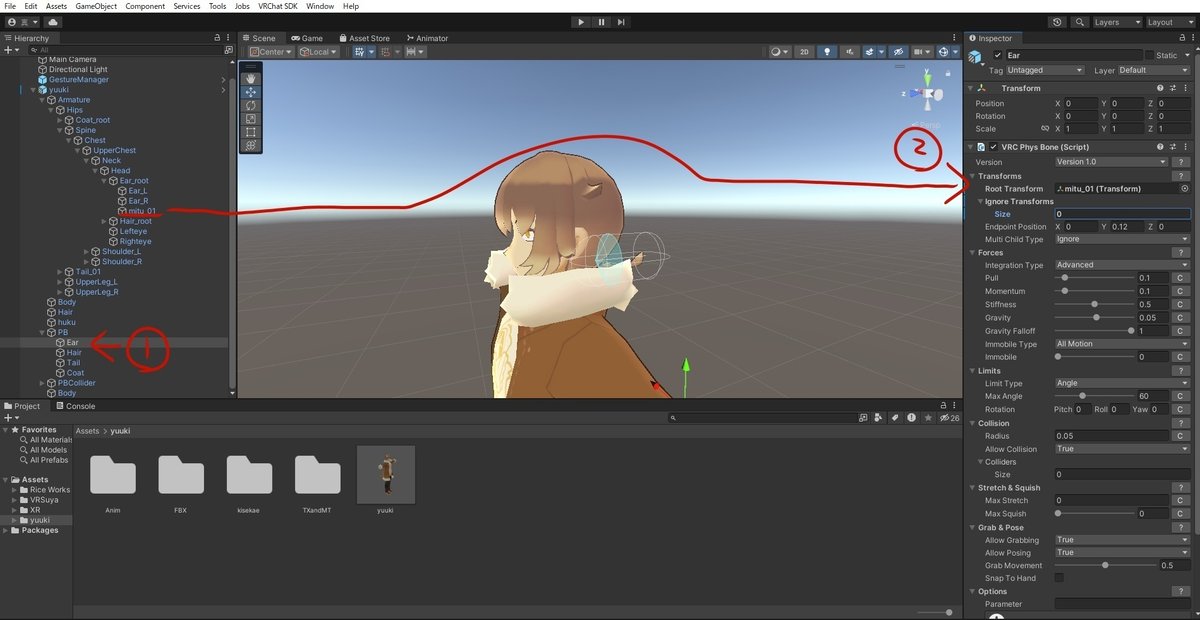Click the Transforms section help button
The image size is (1200, 620).
point(1180,176)
